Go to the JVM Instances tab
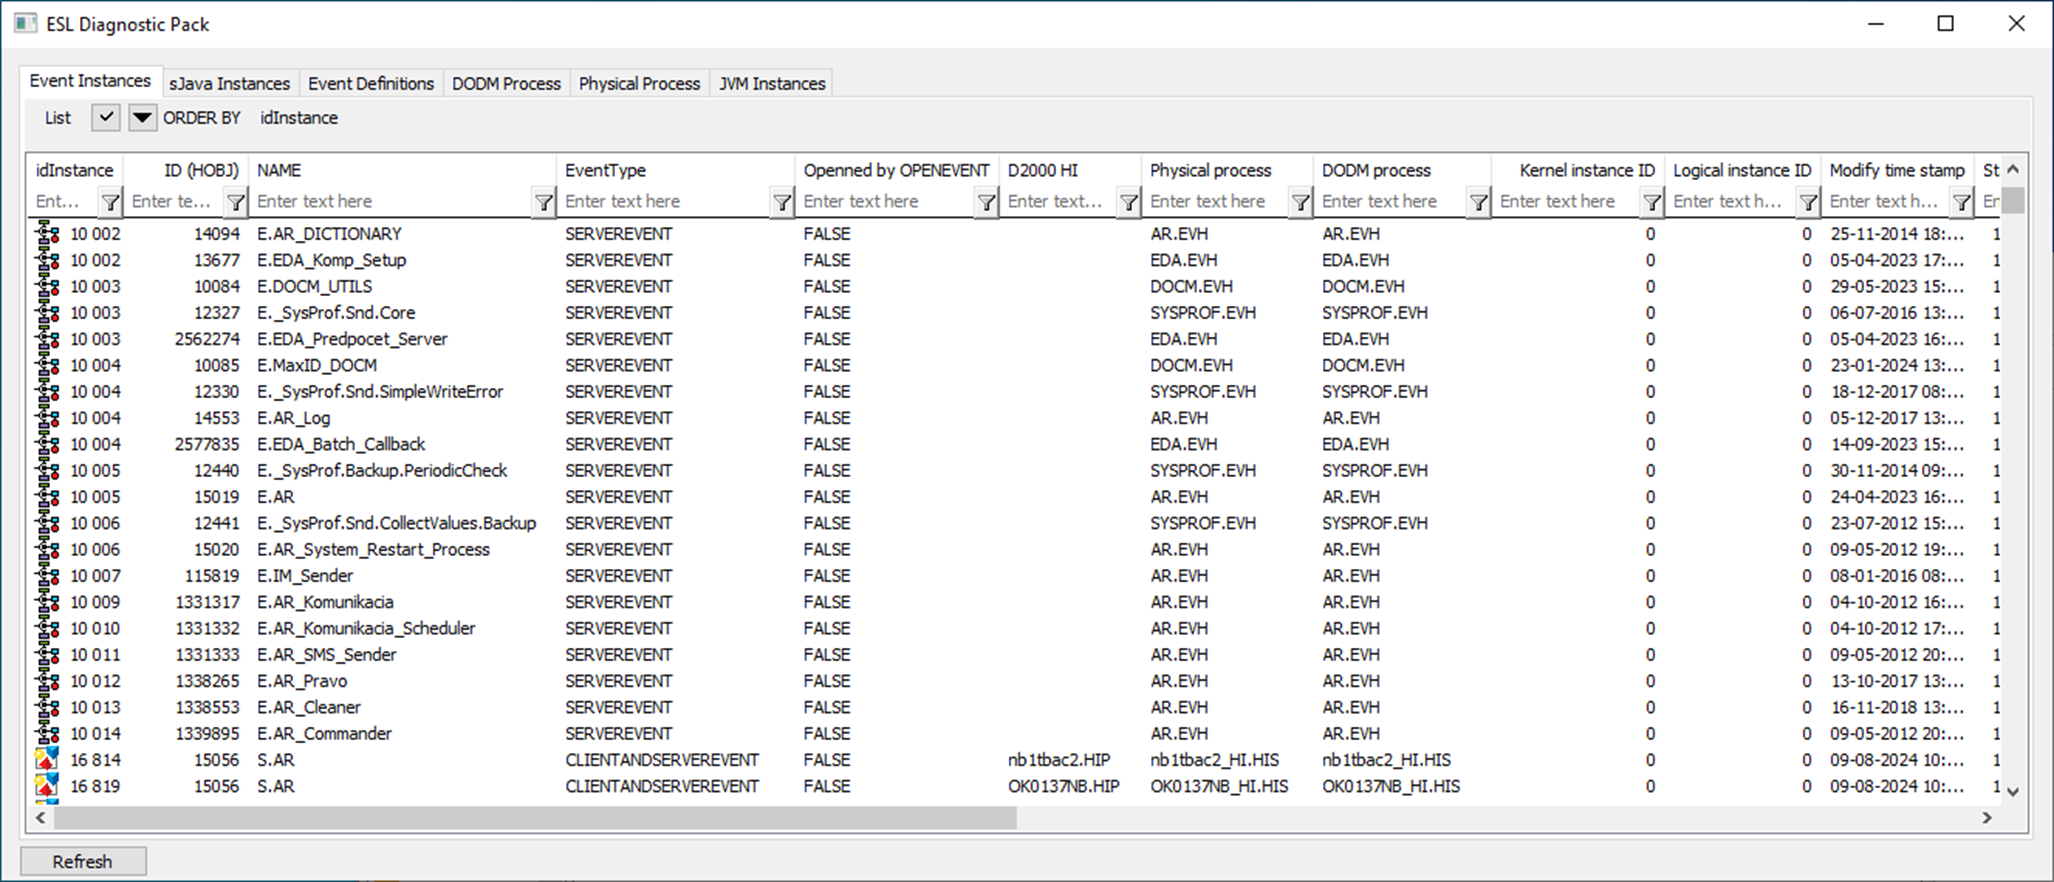Screen dimensions: 2054x882 pyautogui.click(x=772, y=84)
